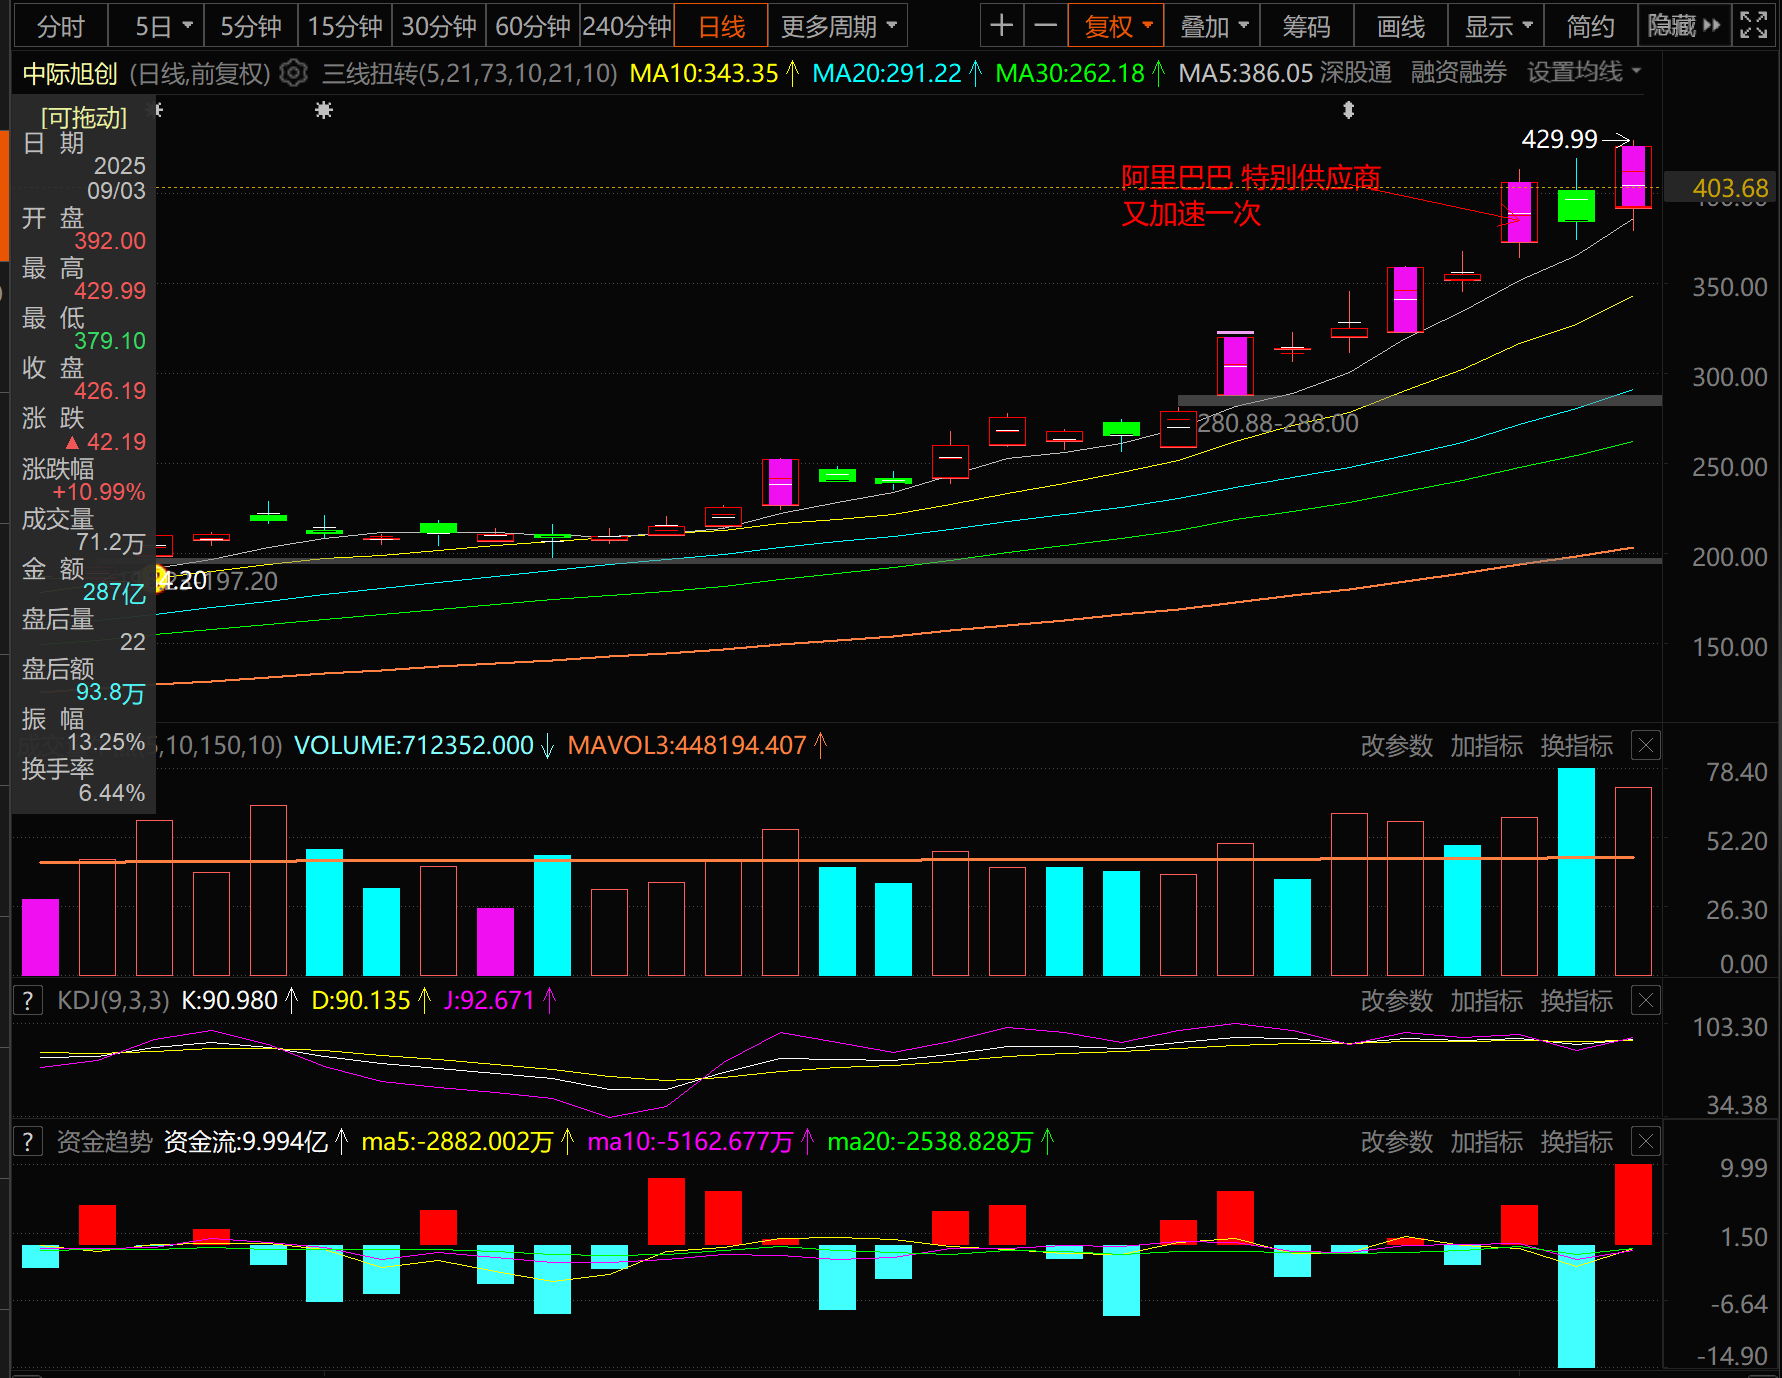This screenshot has width=1782, height=1378.
Task: Click the ma10:-5162.677万 readout
Action: point(690,1141)
